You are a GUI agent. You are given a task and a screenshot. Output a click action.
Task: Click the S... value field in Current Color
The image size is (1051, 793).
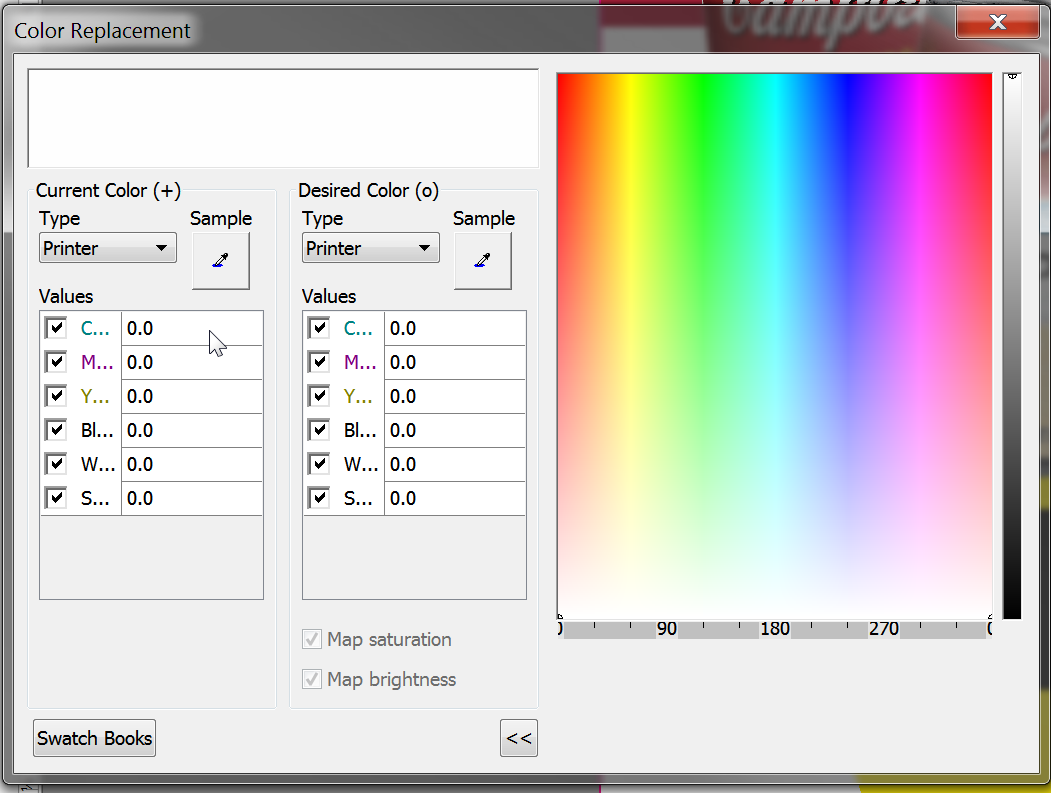(x=192, y=499)
